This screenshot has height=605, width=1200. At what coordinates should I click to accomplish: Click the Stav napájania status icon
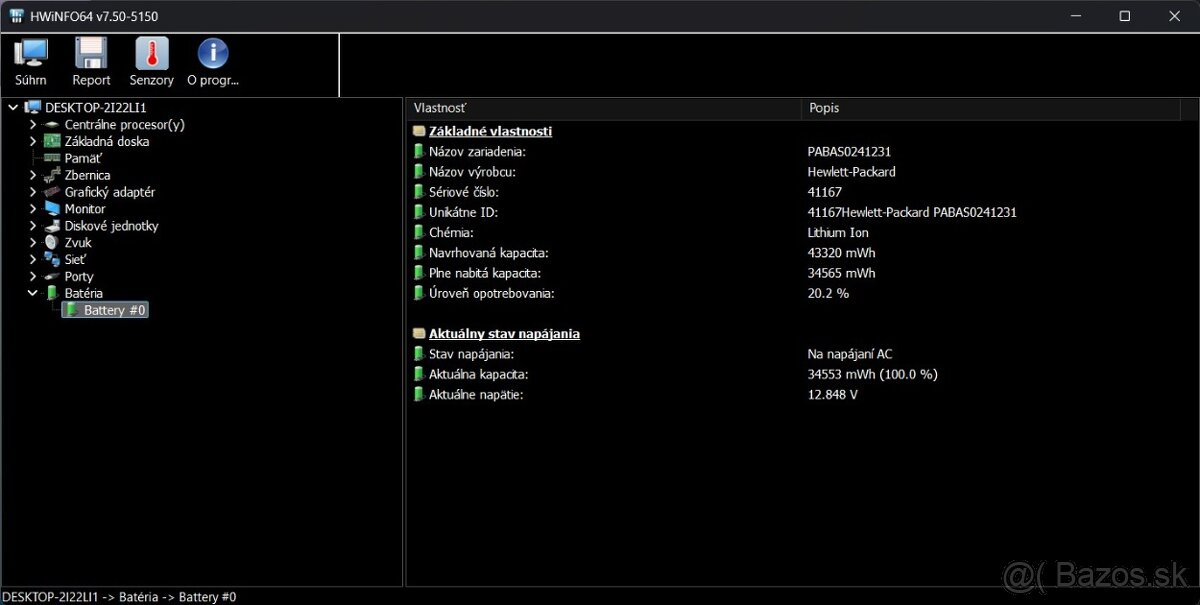click(419, 353)
